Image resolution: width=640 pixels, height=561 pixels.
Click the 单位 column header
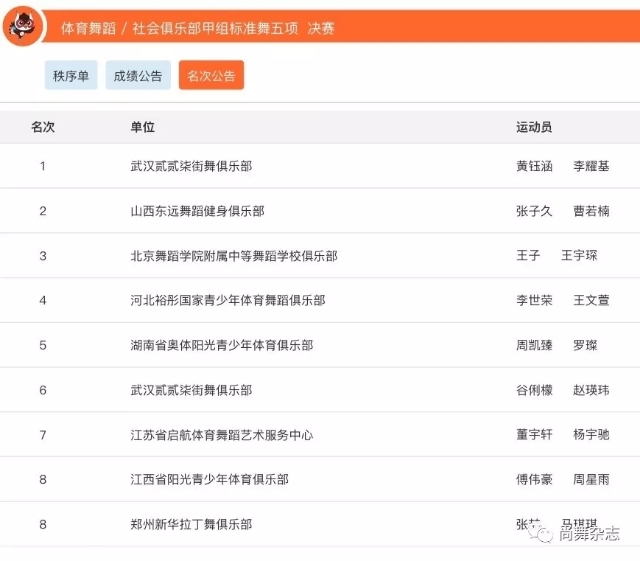(142, 127)
